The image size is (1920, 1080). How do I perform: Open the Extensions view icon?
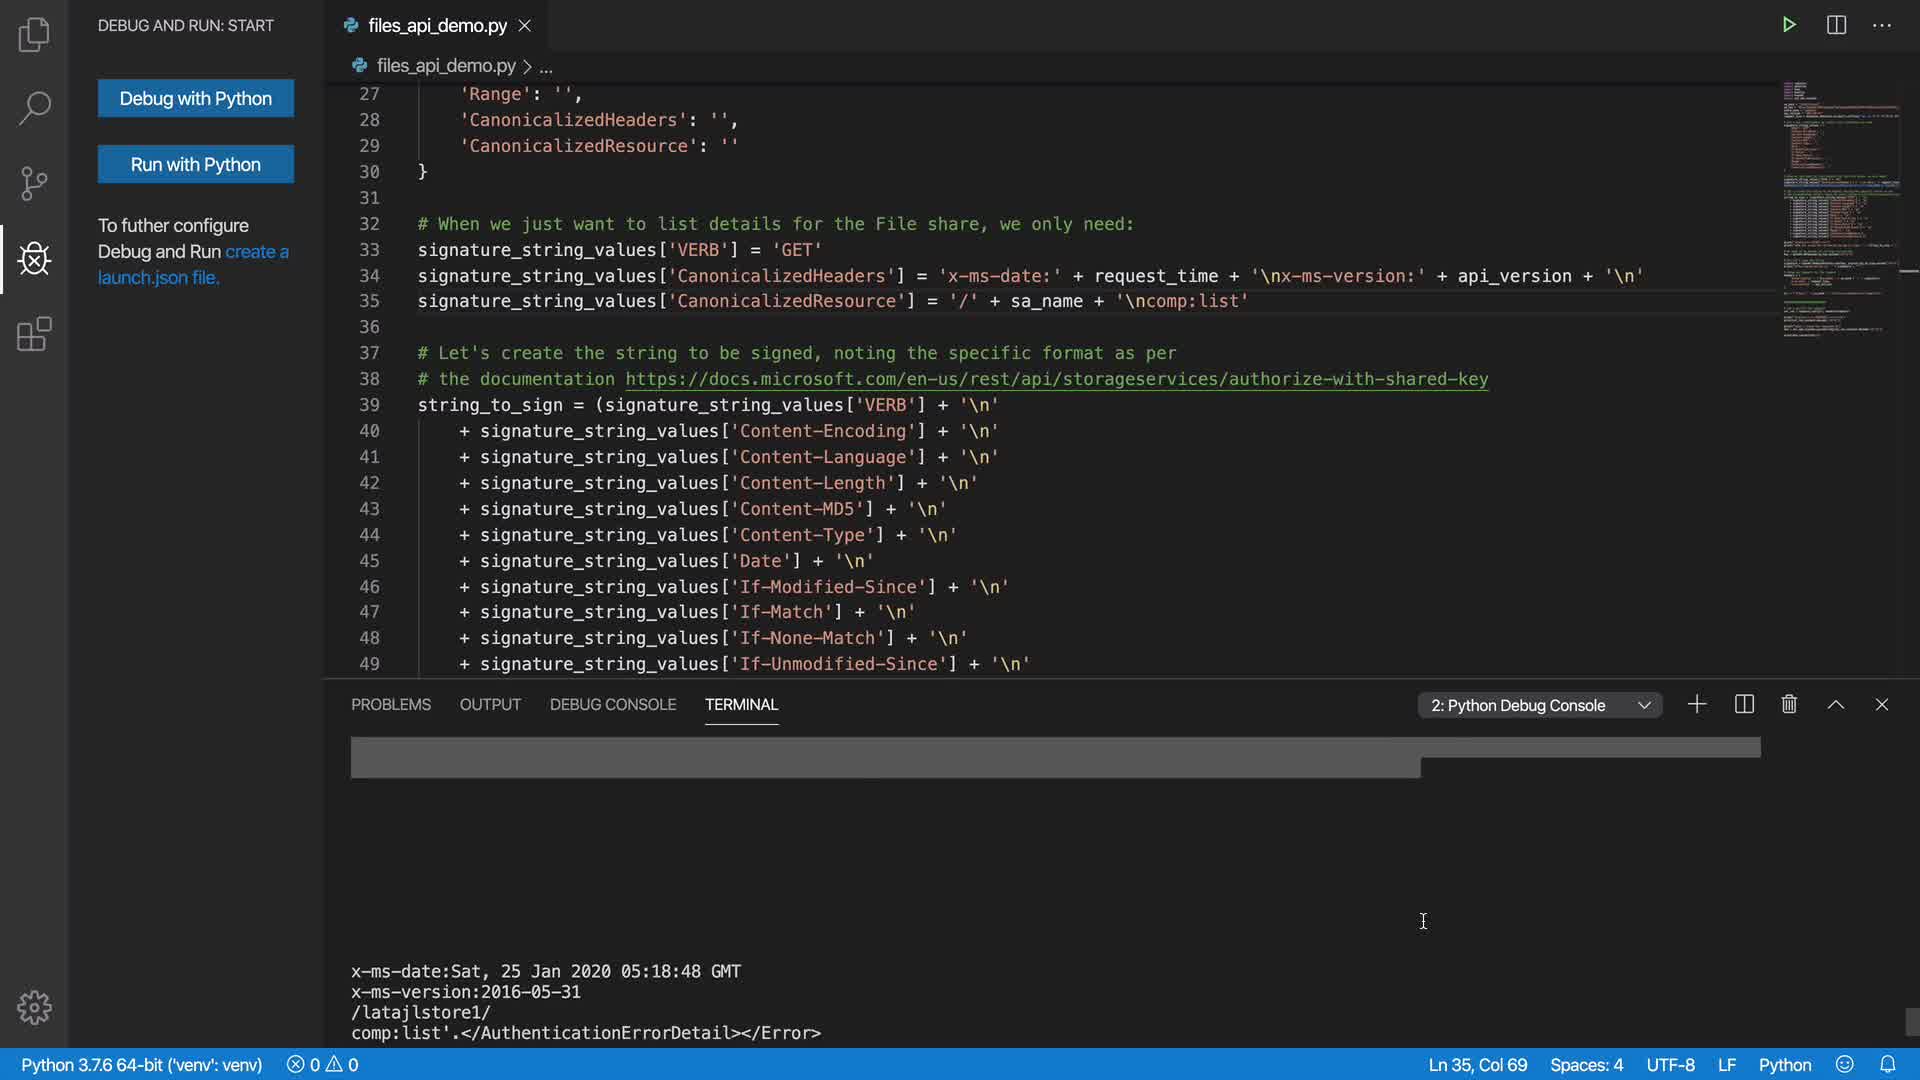tap(34, 334)
